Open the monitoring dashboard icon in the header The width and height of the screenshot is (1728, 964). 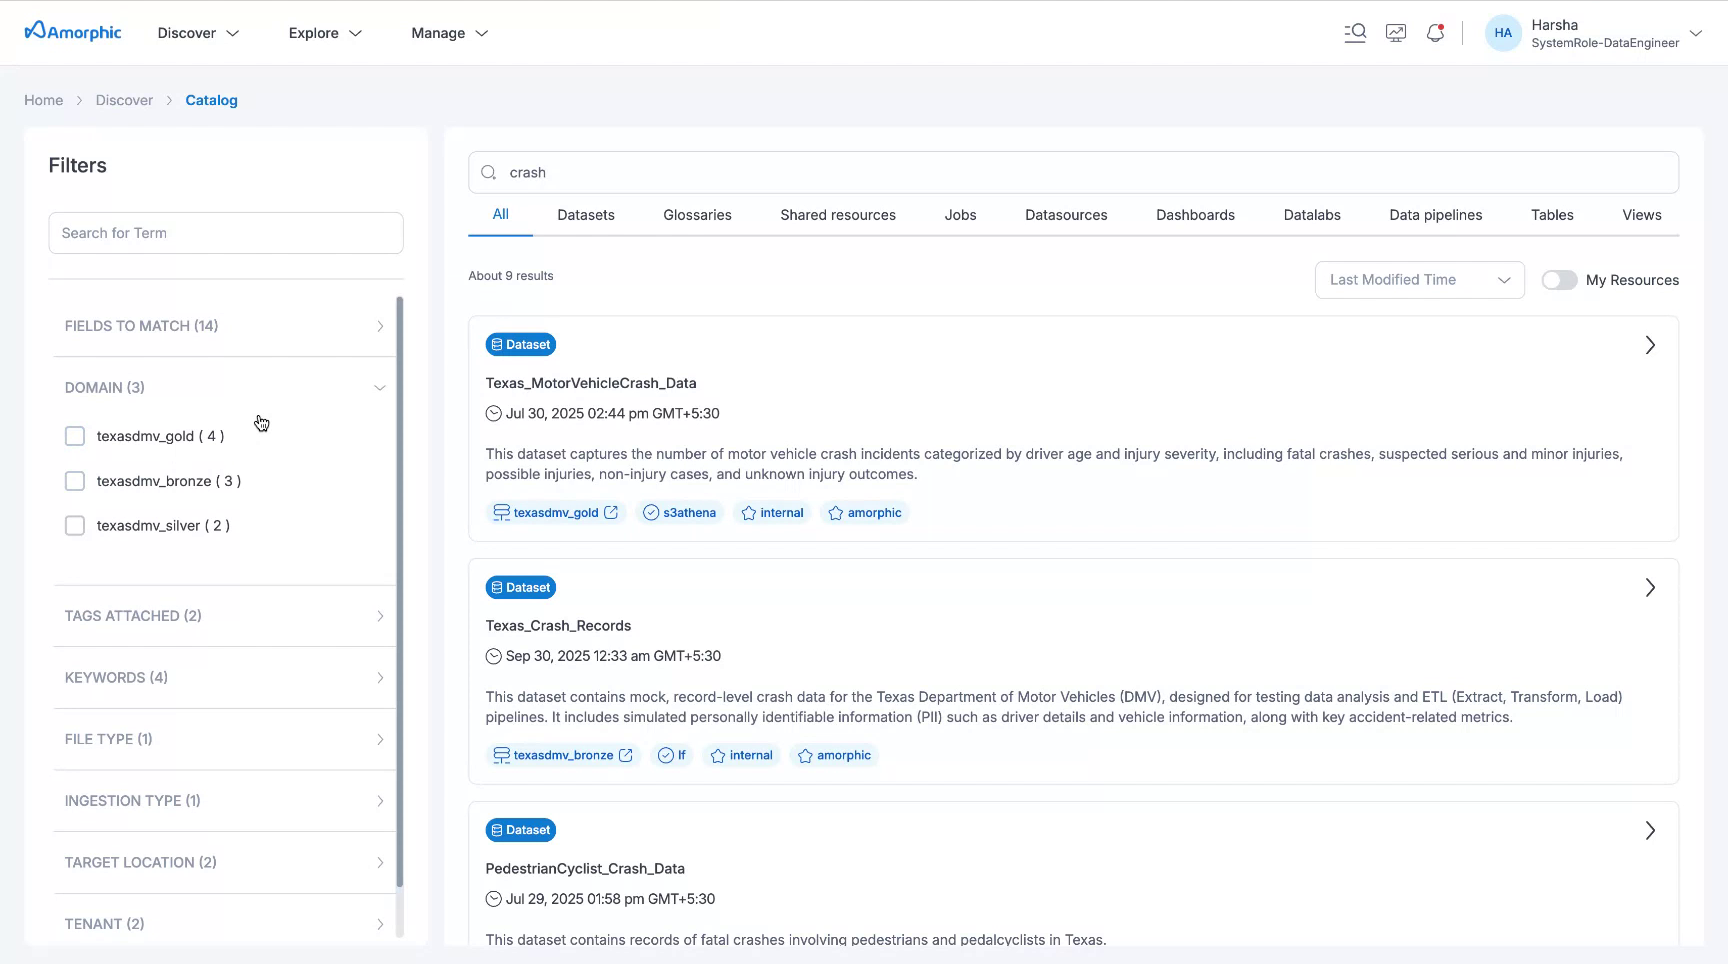[x=1395, y=32]
